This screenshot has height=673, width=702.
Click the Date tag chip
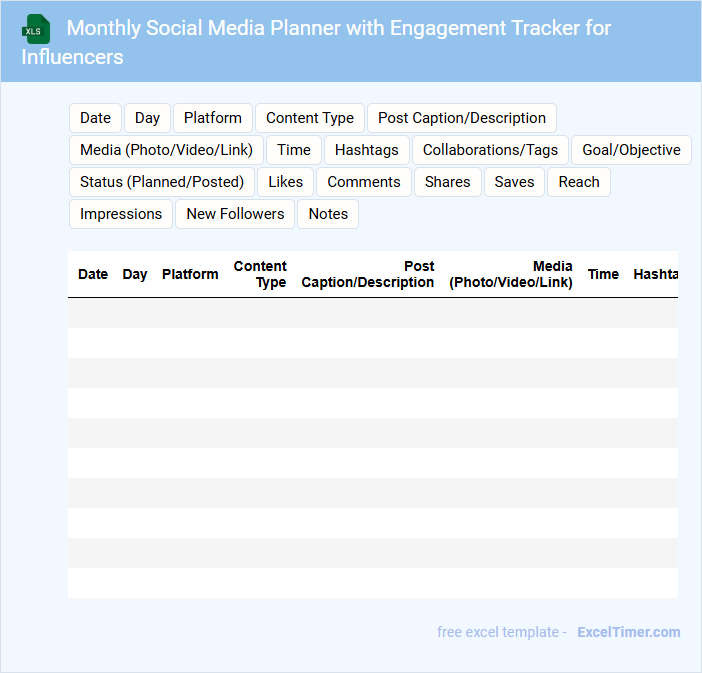(x=95, y=118)
